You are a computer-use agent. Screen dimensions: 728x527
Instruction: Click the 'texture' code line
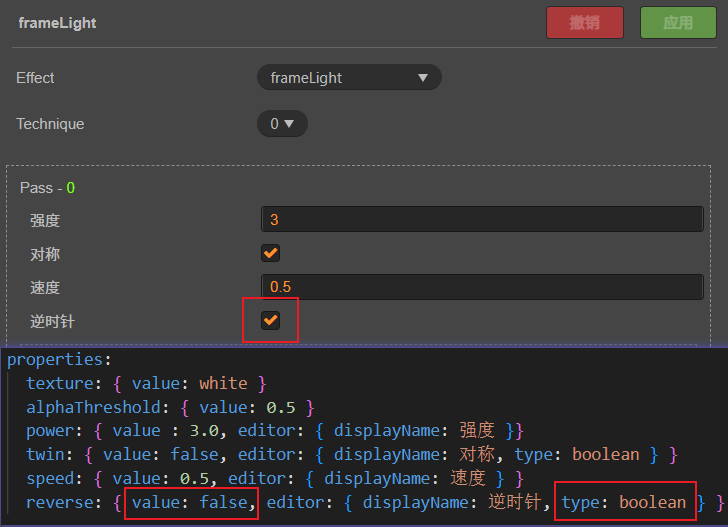[x=146, y=384]
